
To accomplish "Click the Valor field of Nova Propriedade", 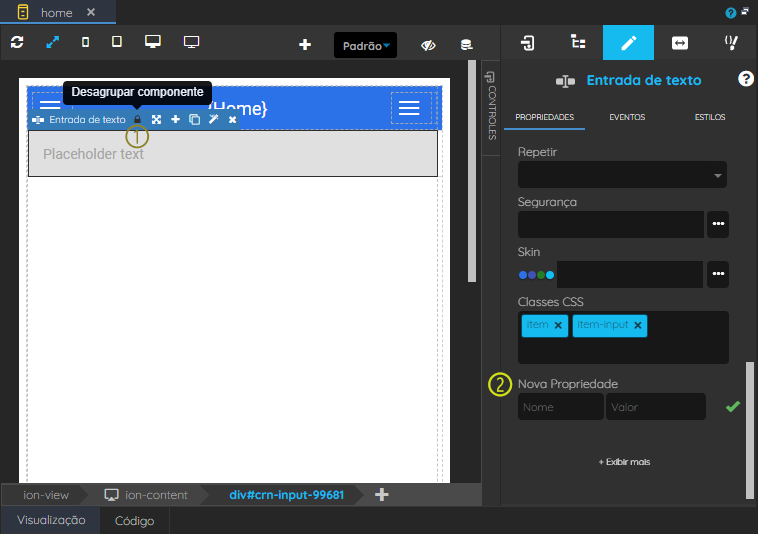I will click(x=656, y=406).
